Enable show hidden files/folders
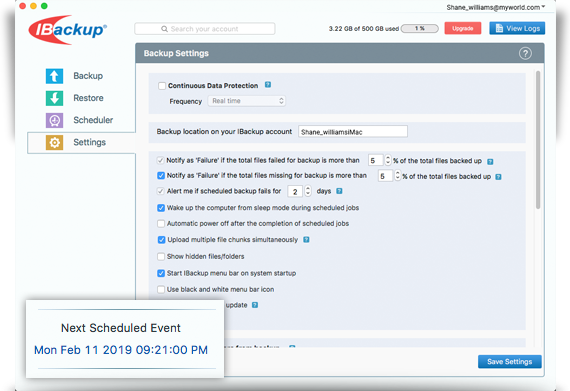Viewport: 570px width, 391px height. [161, 257]
